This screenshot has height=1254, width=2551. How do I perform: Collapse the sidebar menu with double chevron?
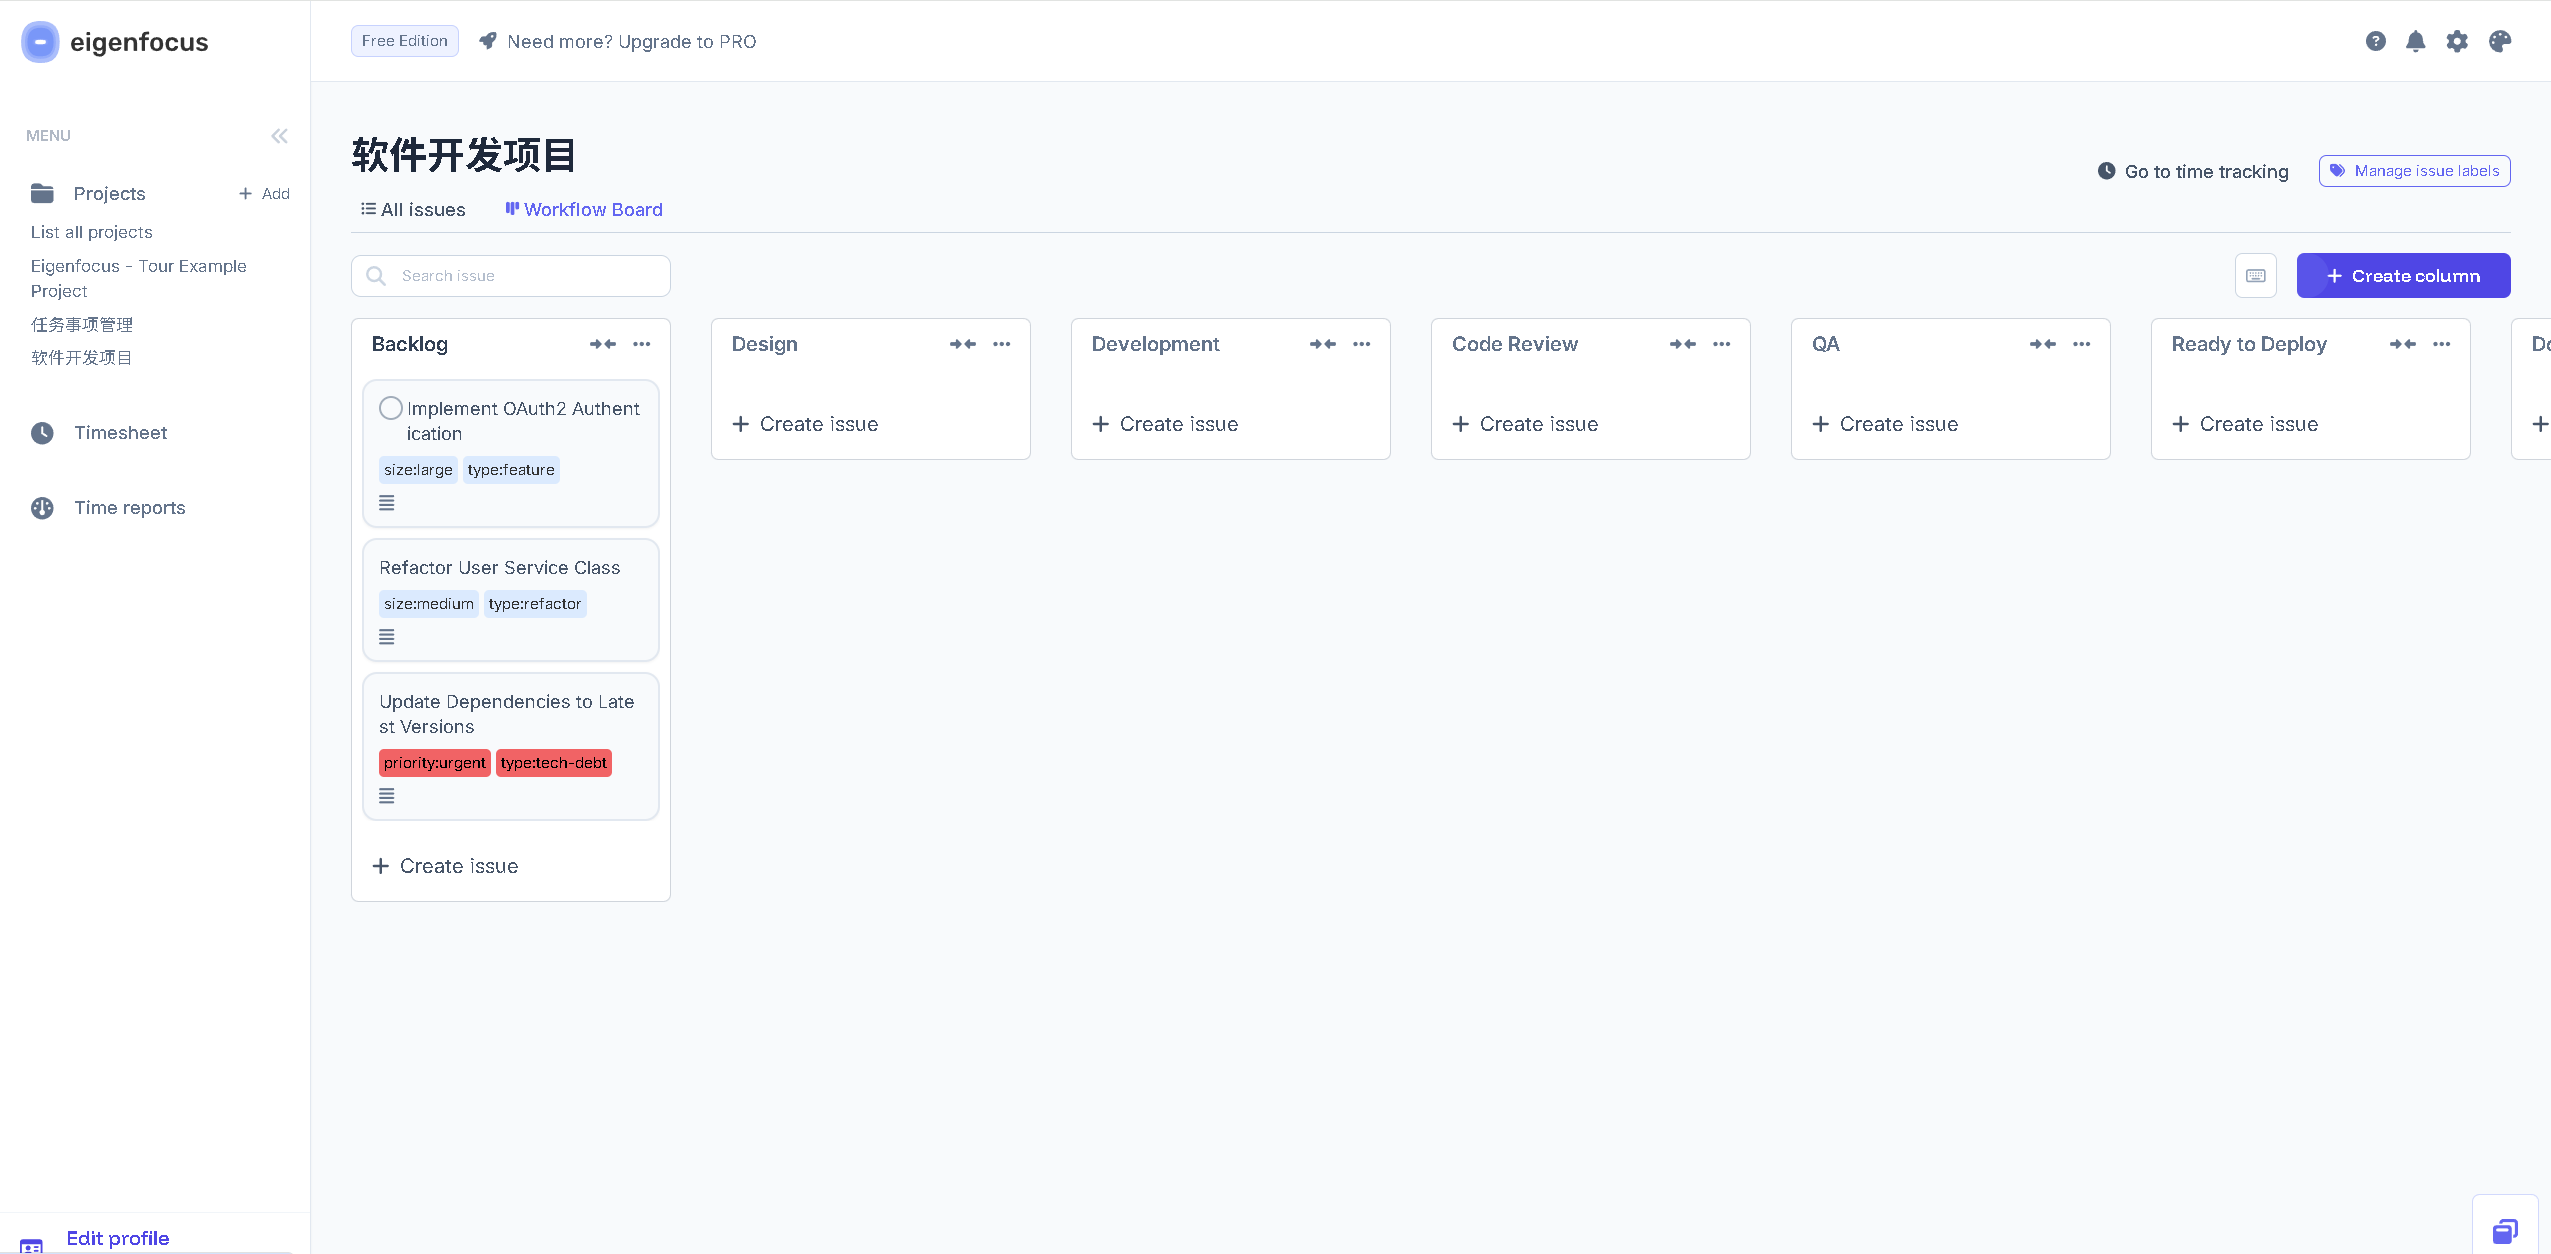click(279, 136)
